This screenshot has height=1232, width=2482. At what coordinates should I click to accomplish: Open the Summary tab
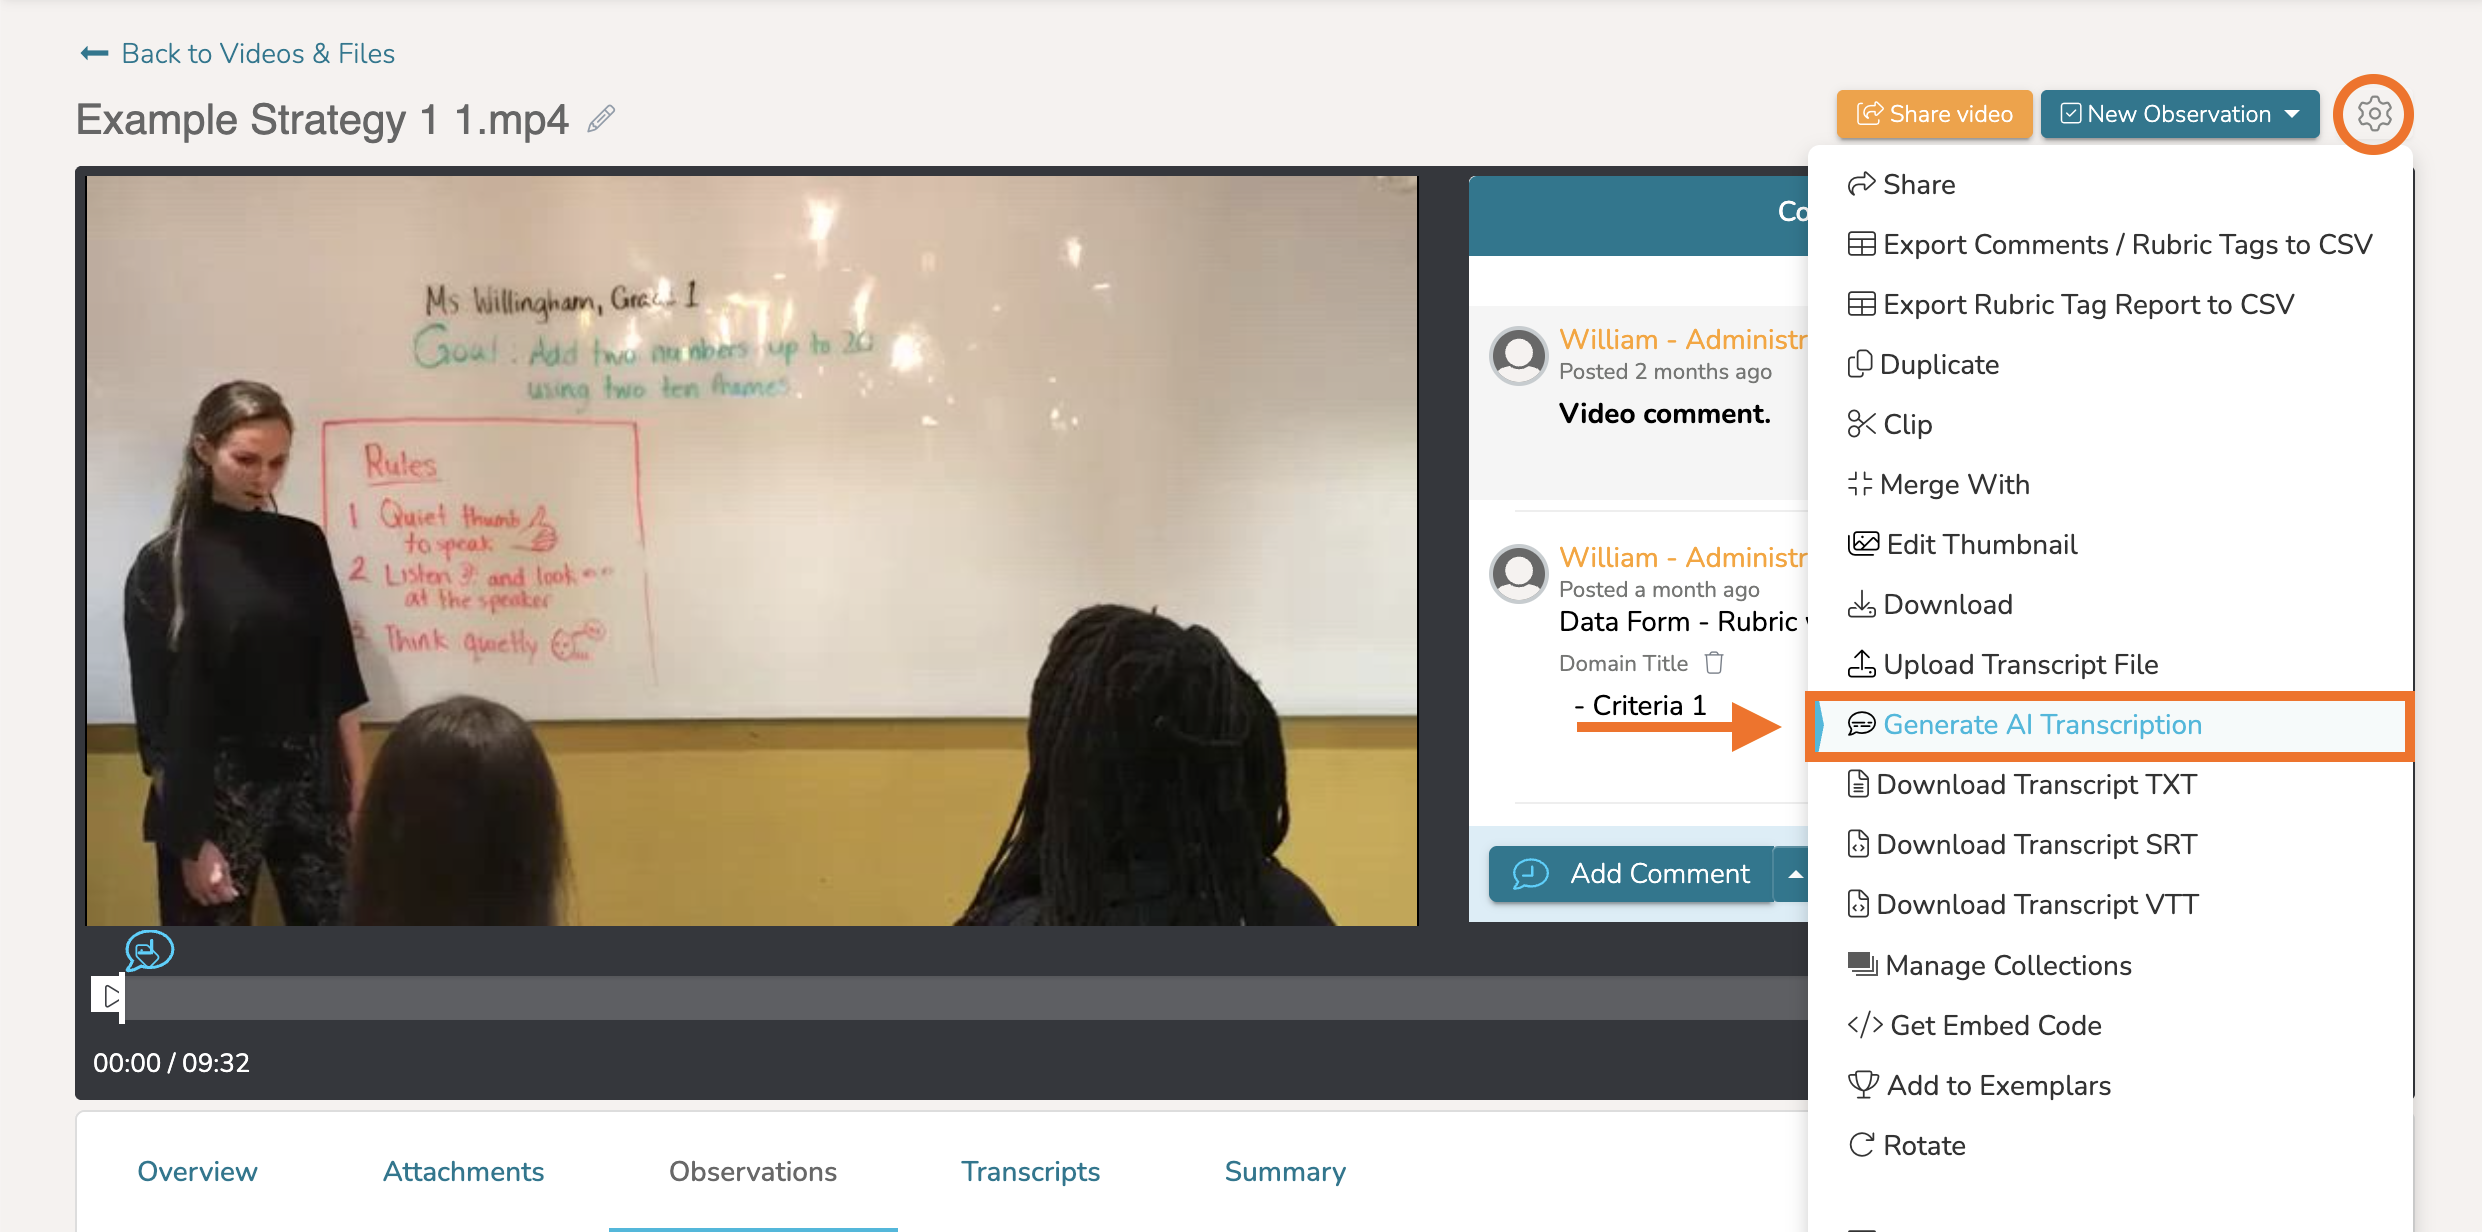click(1285, 1171)
